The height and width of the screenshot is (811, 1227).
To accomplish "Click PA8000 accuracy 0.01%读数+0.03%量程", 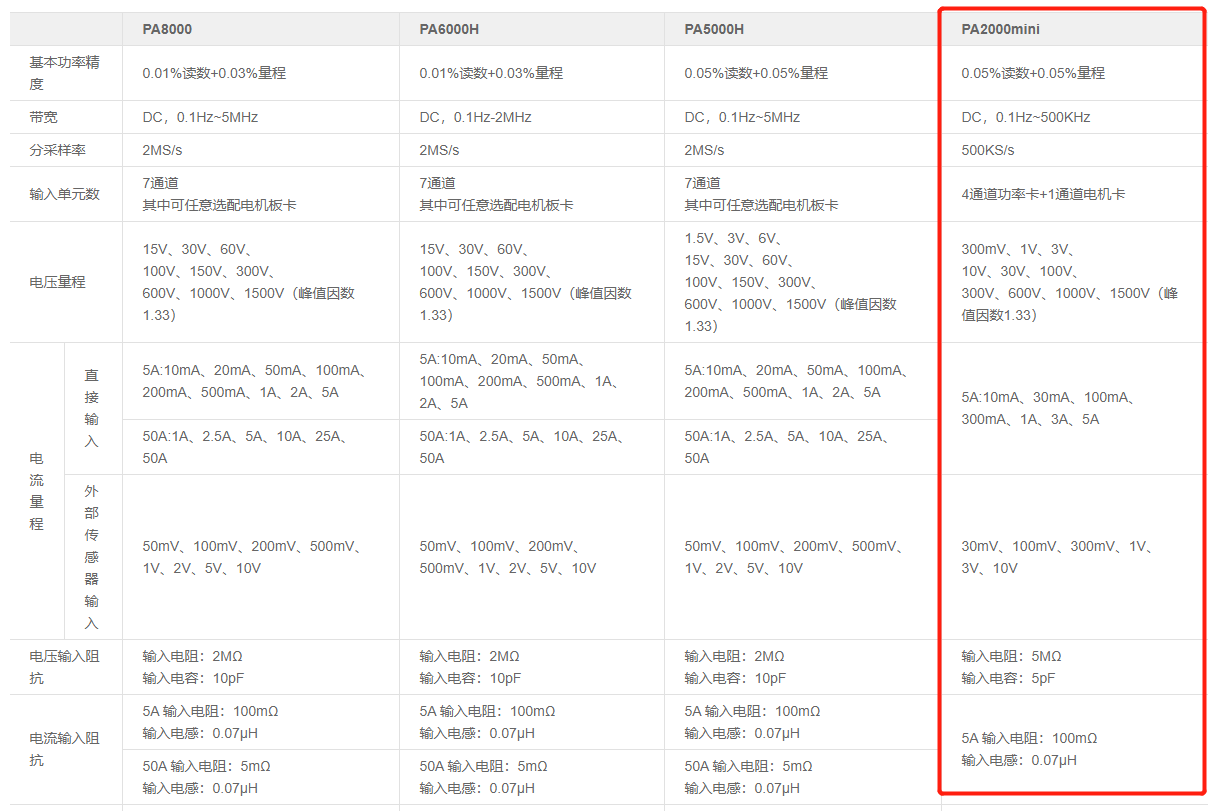I will (x=214, y=73).
